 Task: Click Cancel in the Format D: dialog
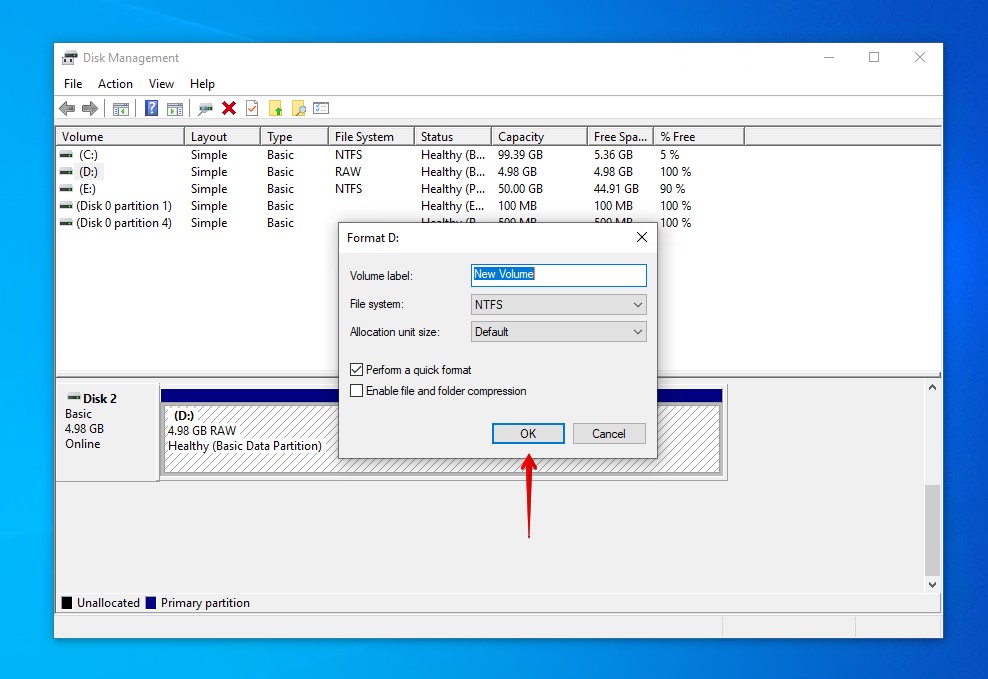pos(609,433)
